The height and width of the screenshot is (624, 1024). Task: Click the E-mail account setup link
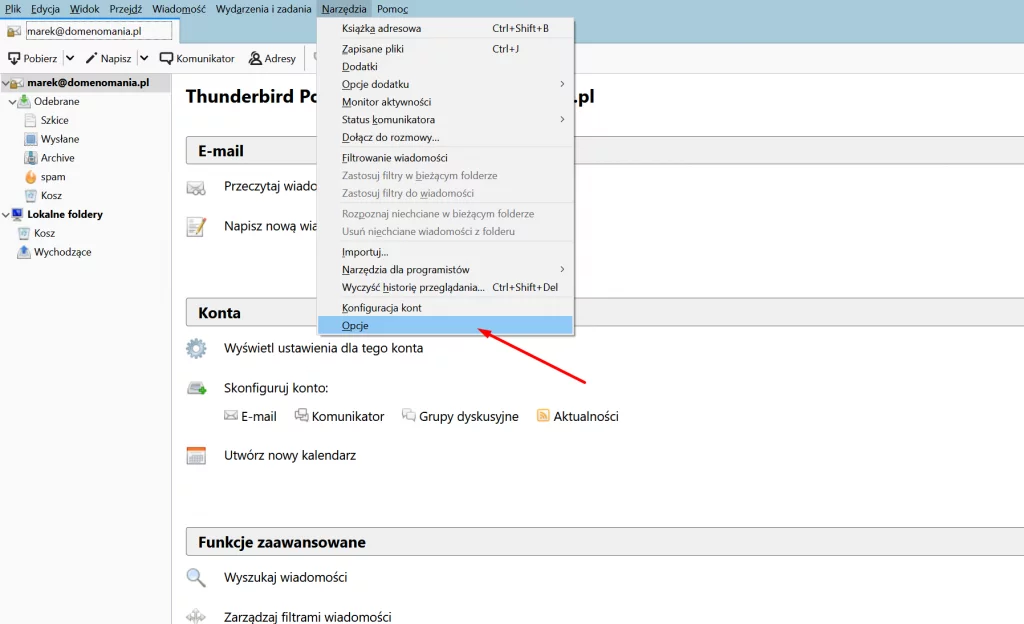[250, 416]
